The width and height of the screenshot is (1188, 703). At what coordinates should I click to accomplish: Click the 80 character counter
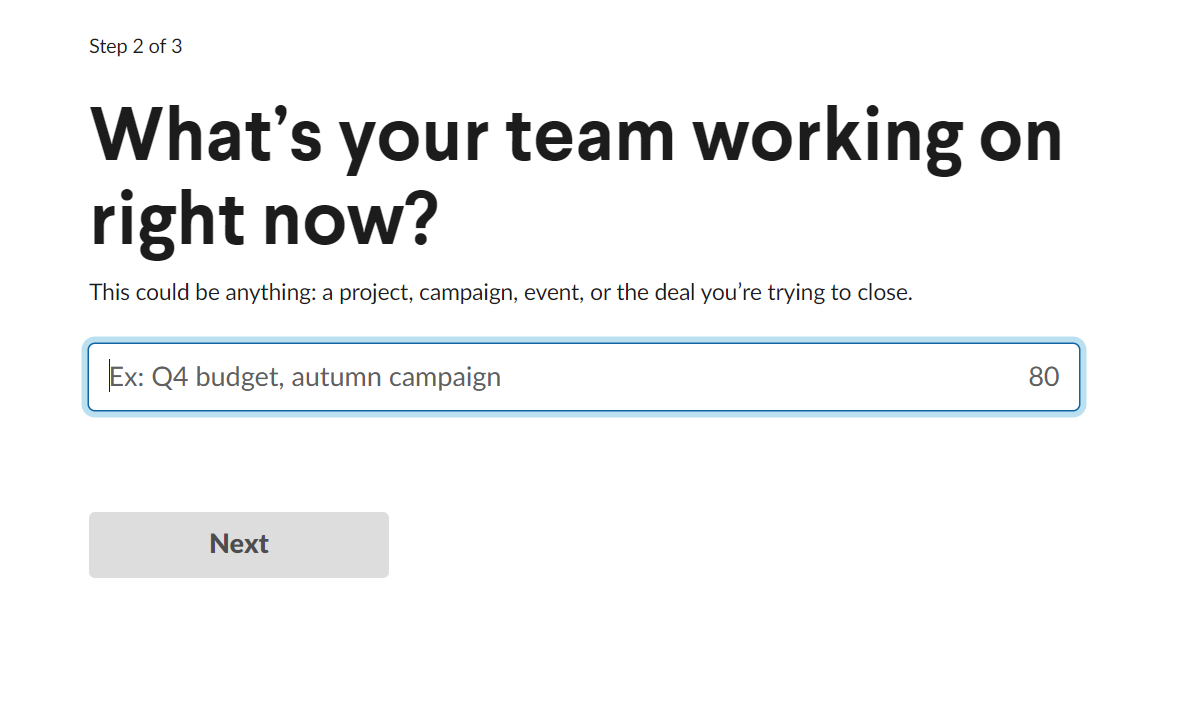point(1043,376)
